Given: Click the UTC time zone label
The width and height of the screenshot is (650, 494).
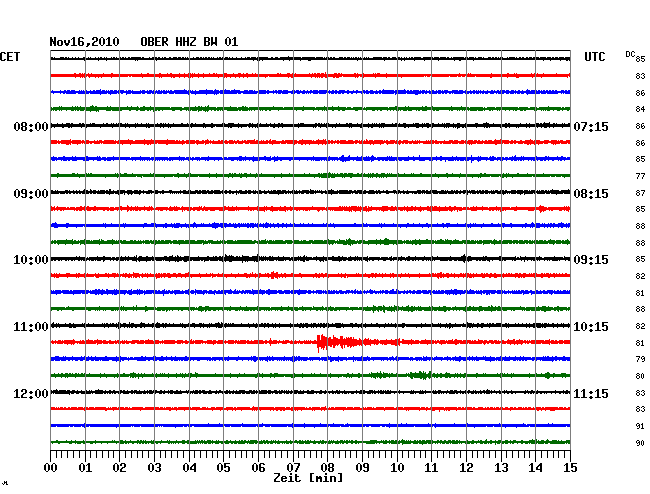Looking at the screenshot, I should coord(594,57).
